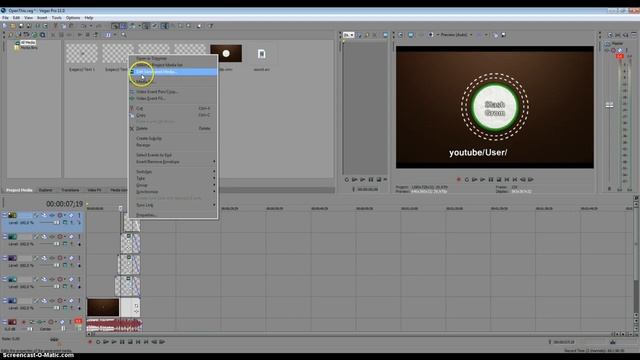Choose Video Event Pan/Crop in context menu

click(x=173, y=92)
